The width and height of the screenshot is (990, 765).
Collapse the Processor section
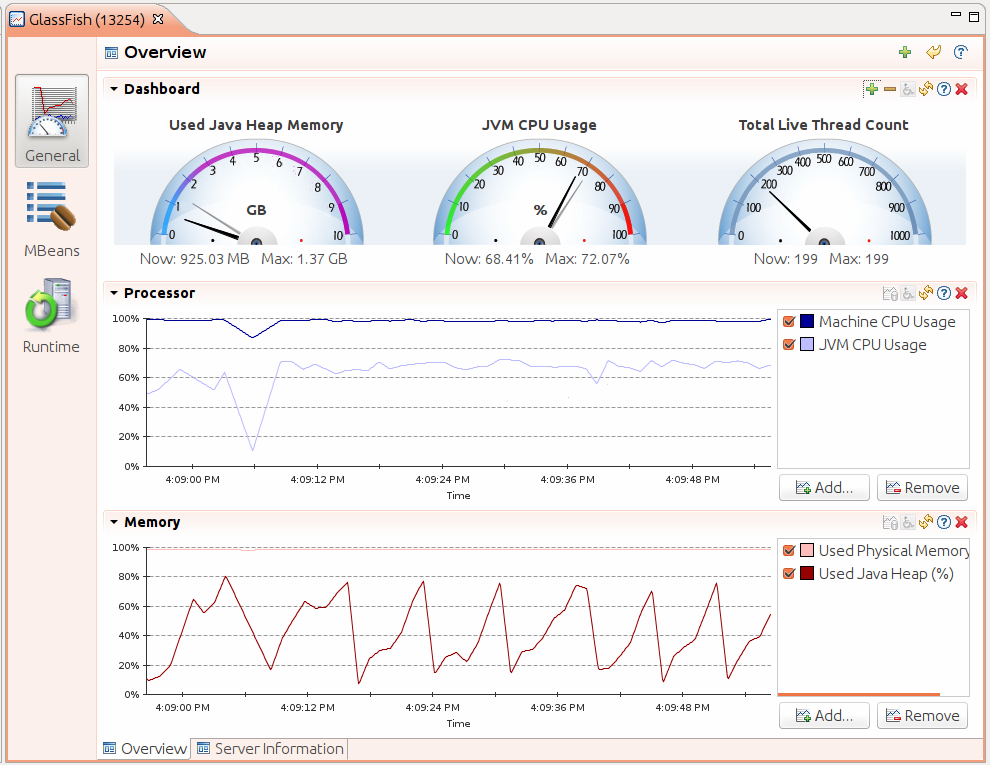[114, 293]
